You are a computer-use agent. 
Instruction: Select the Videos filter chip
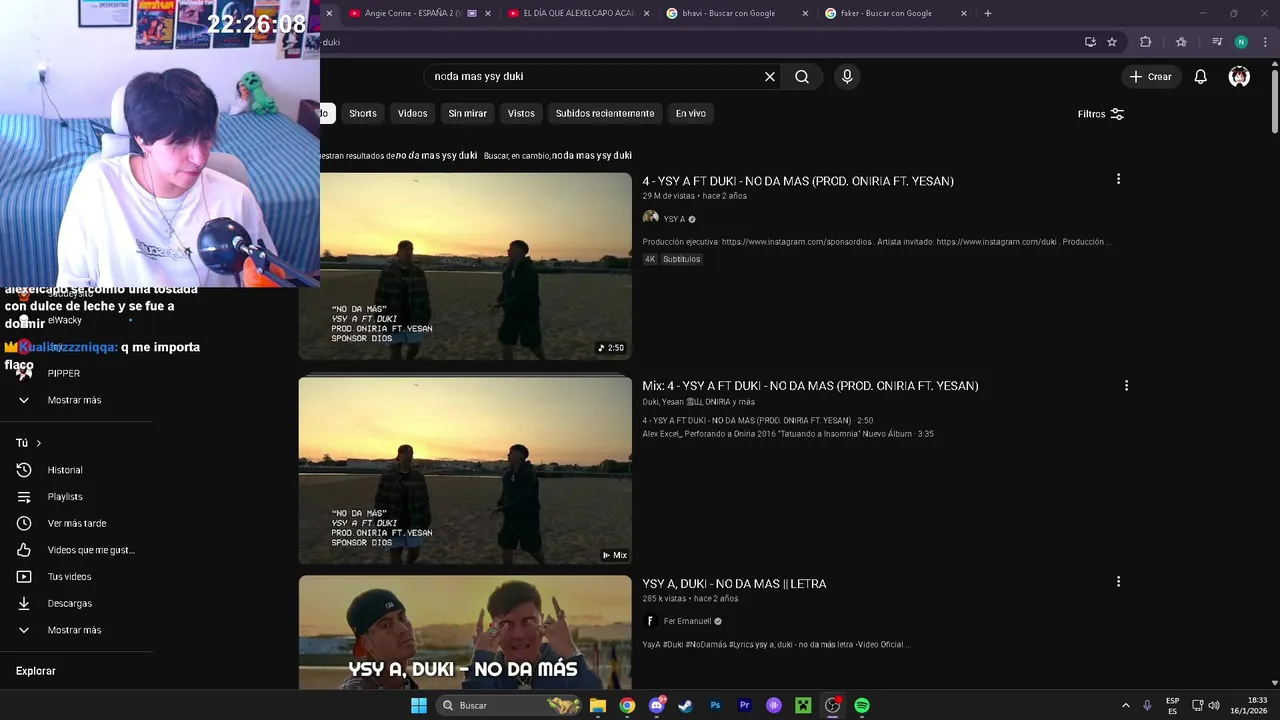pyautogui.click(x=412, y=114)
